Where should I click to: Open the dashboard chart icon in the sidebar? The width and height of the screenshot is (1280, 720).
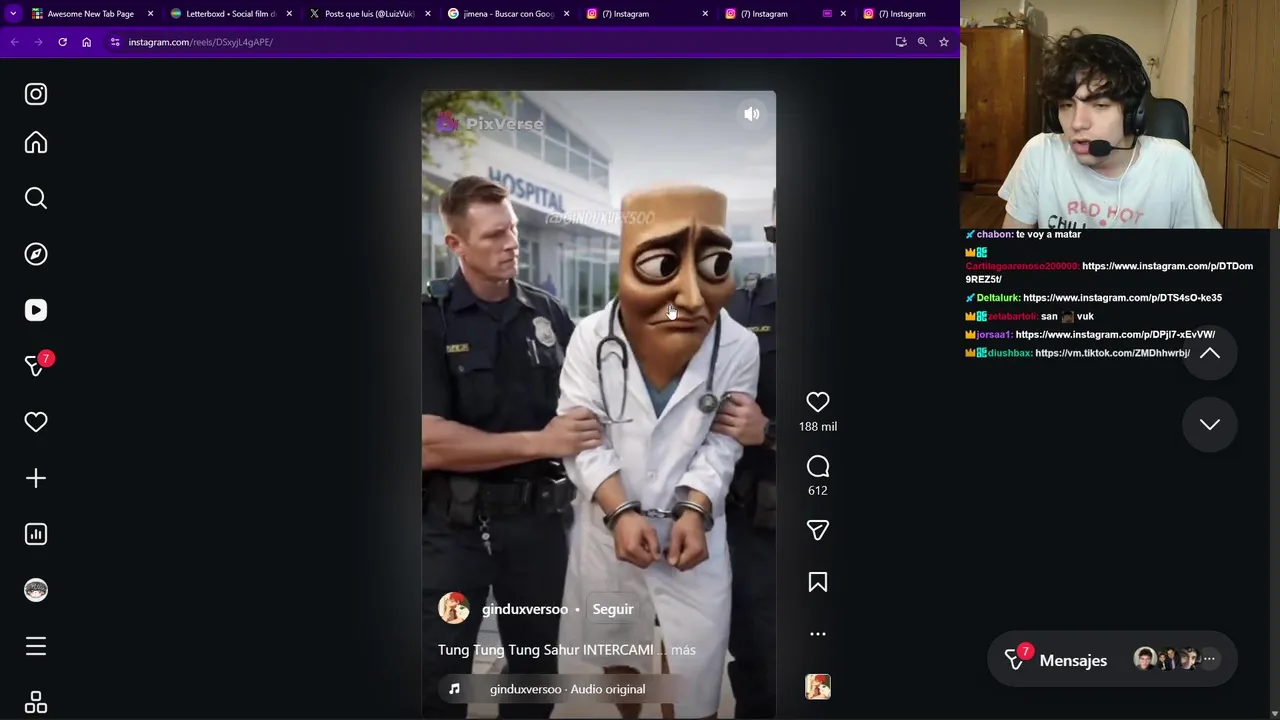[x=36, y=534]
